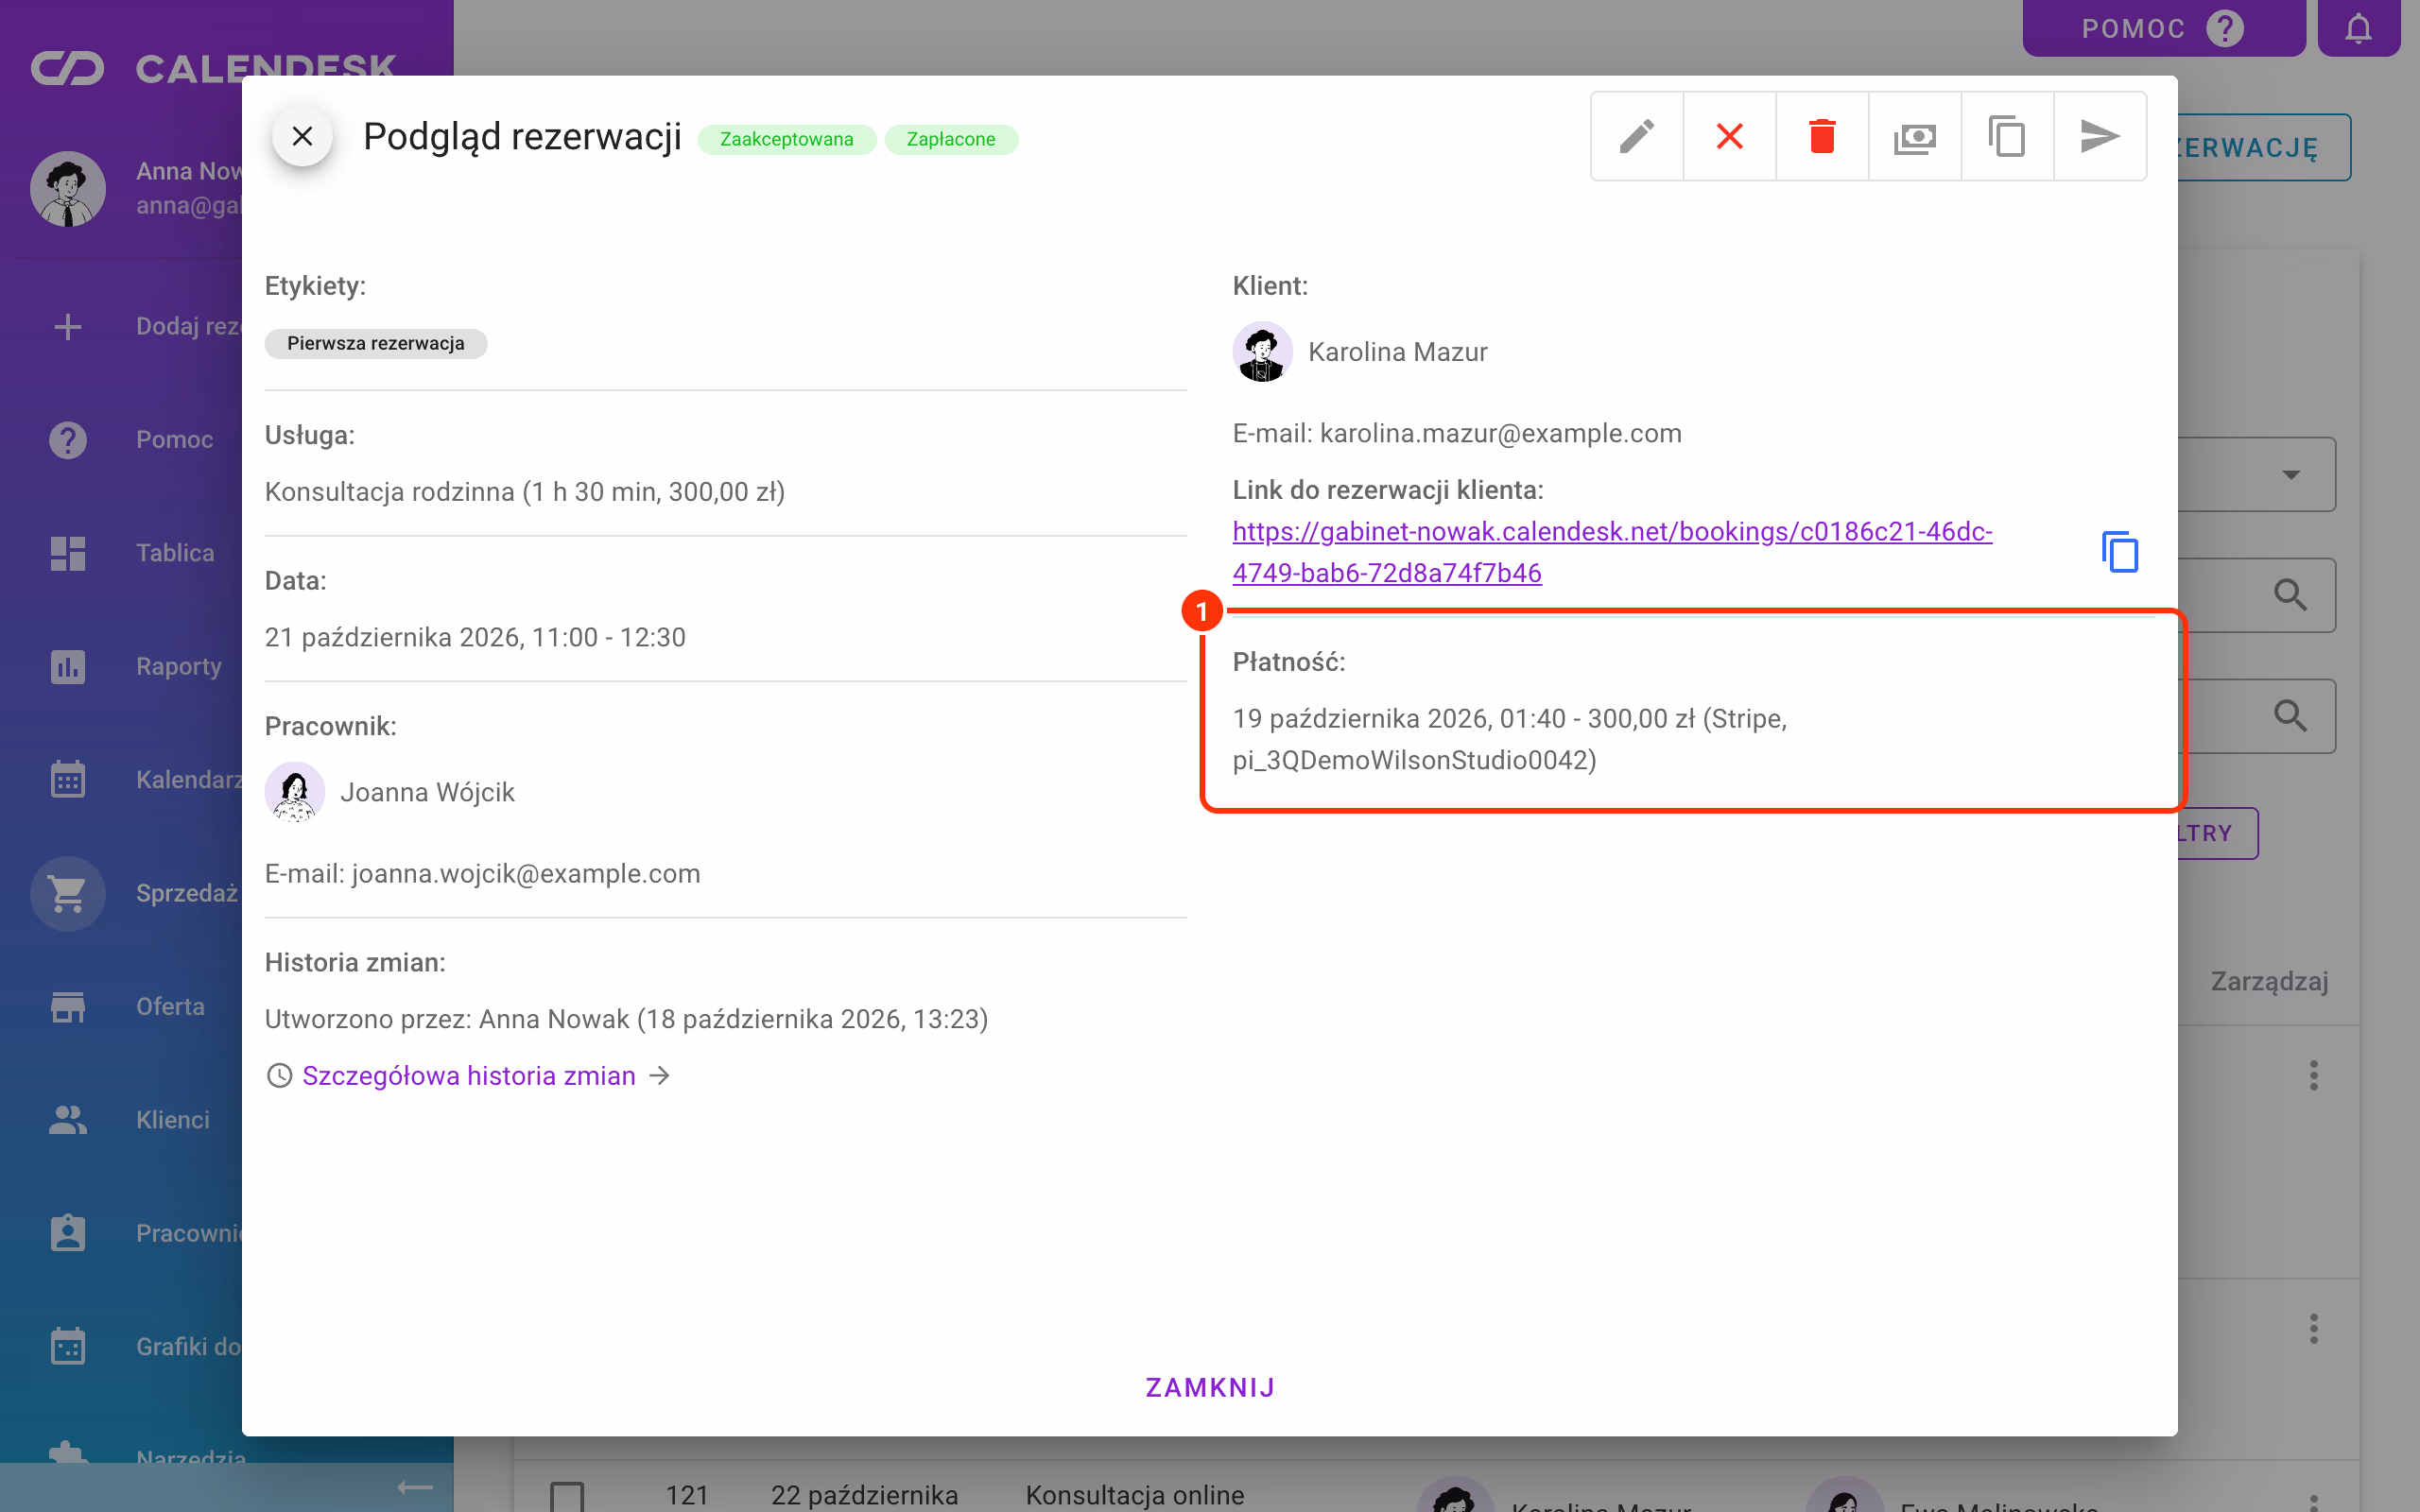The height and width of the screenshot is (1512, 2420).
Task: Click the Calendesk logo in the sidebar
Action: coord(213,68)
